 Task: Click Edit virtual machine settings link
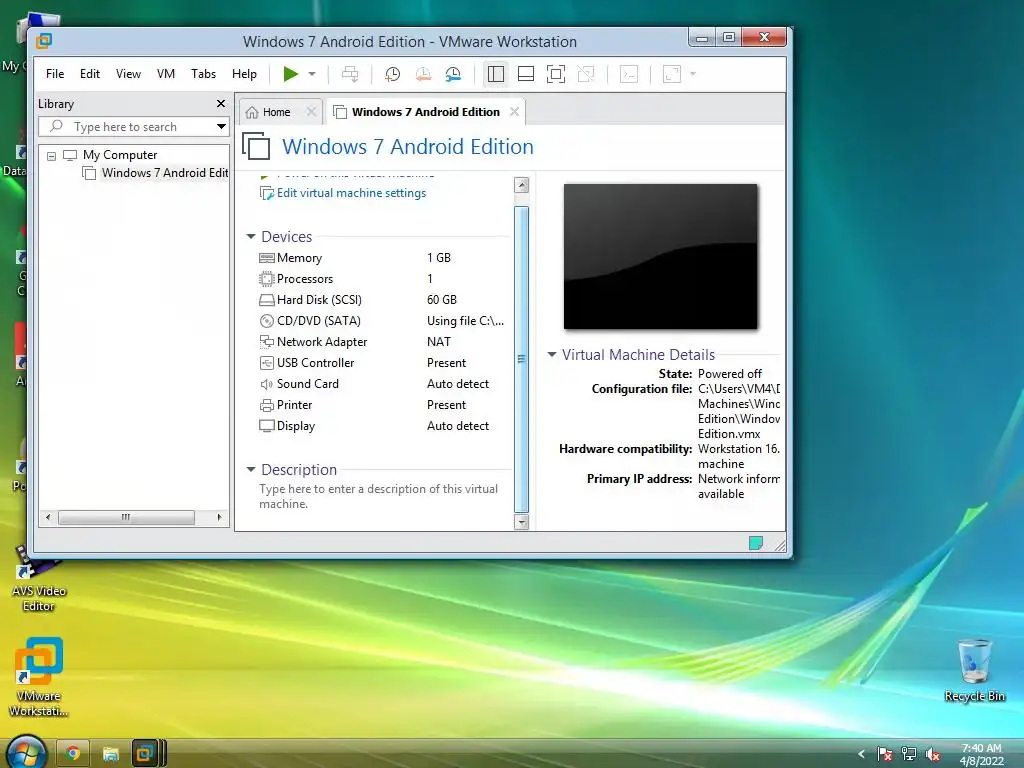(x=351, y=193)
